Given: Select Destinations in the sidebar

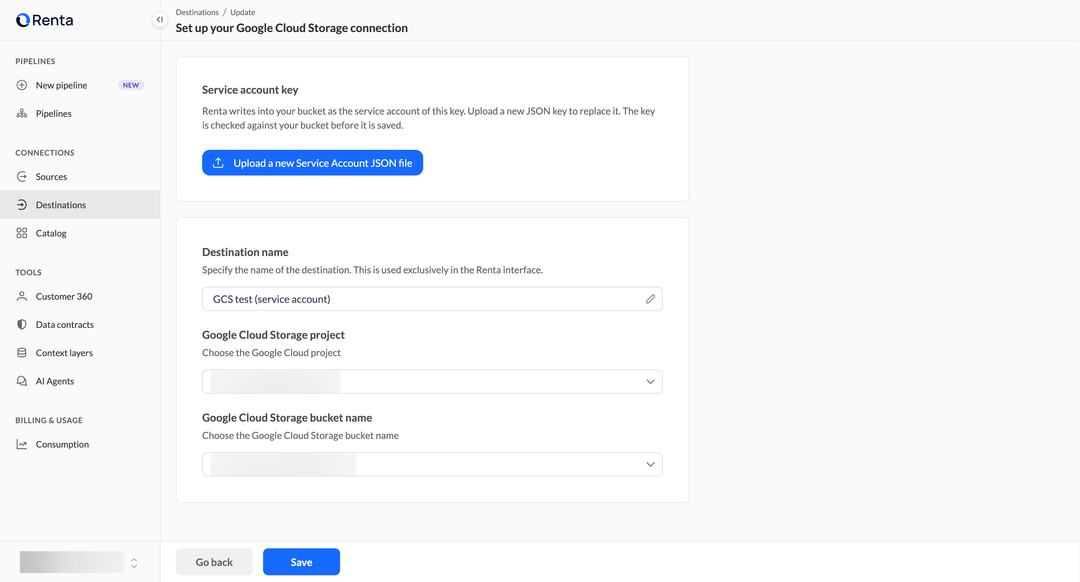Looking at the screenshot, I should (x=80, y=205).
